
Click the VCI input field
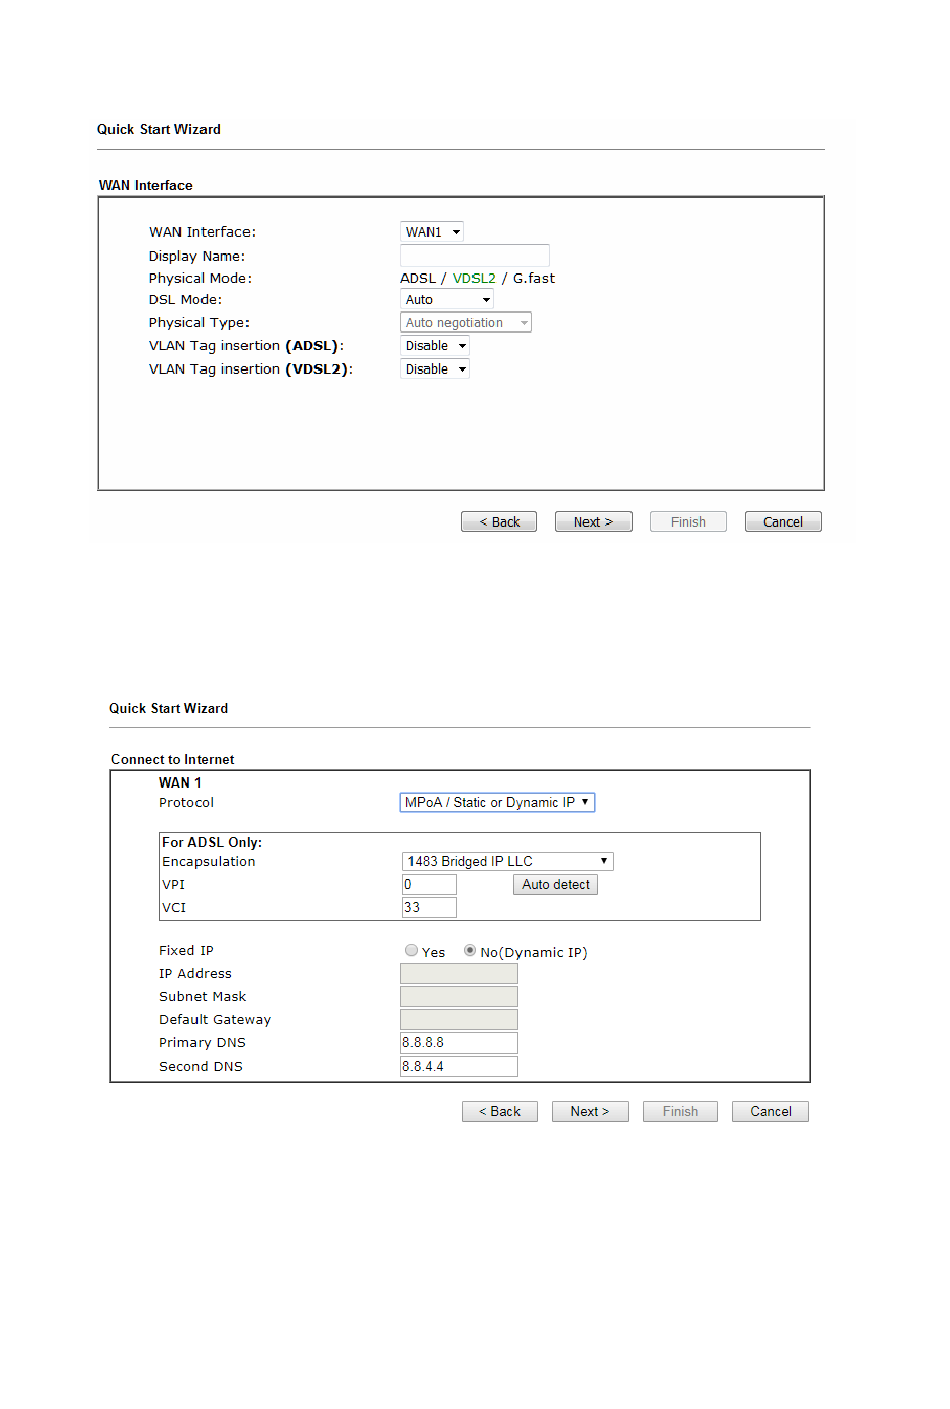click(x=429, y=907)
